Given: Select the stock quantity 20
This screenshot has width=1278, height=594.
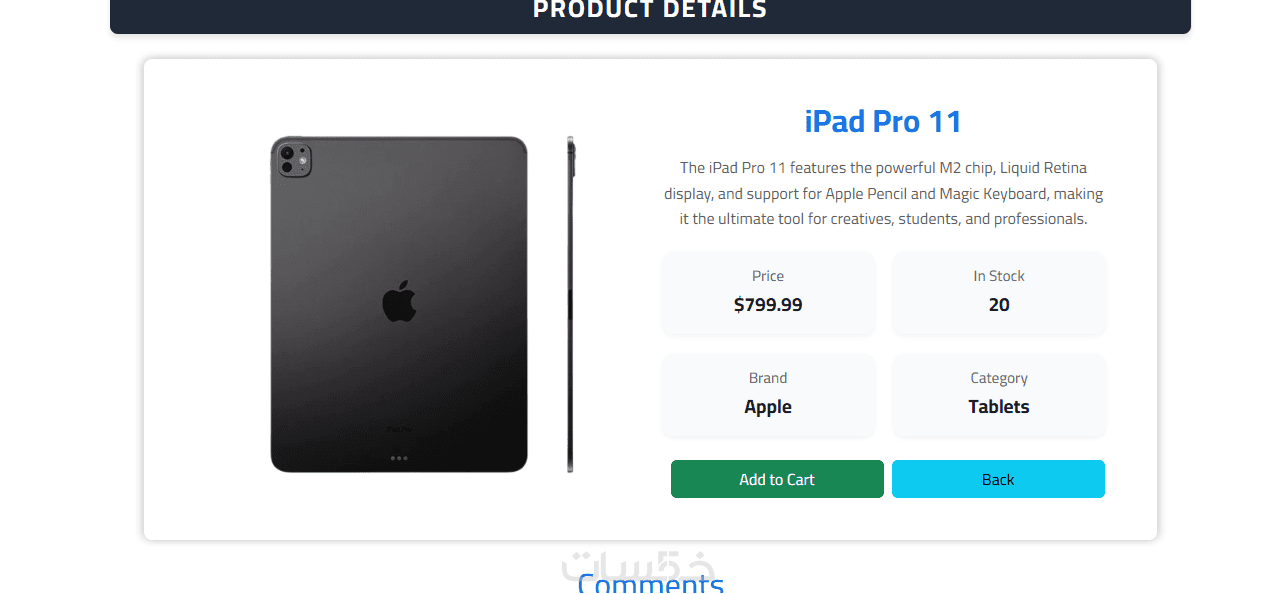Looking at the screenshot, I should 999,305.
